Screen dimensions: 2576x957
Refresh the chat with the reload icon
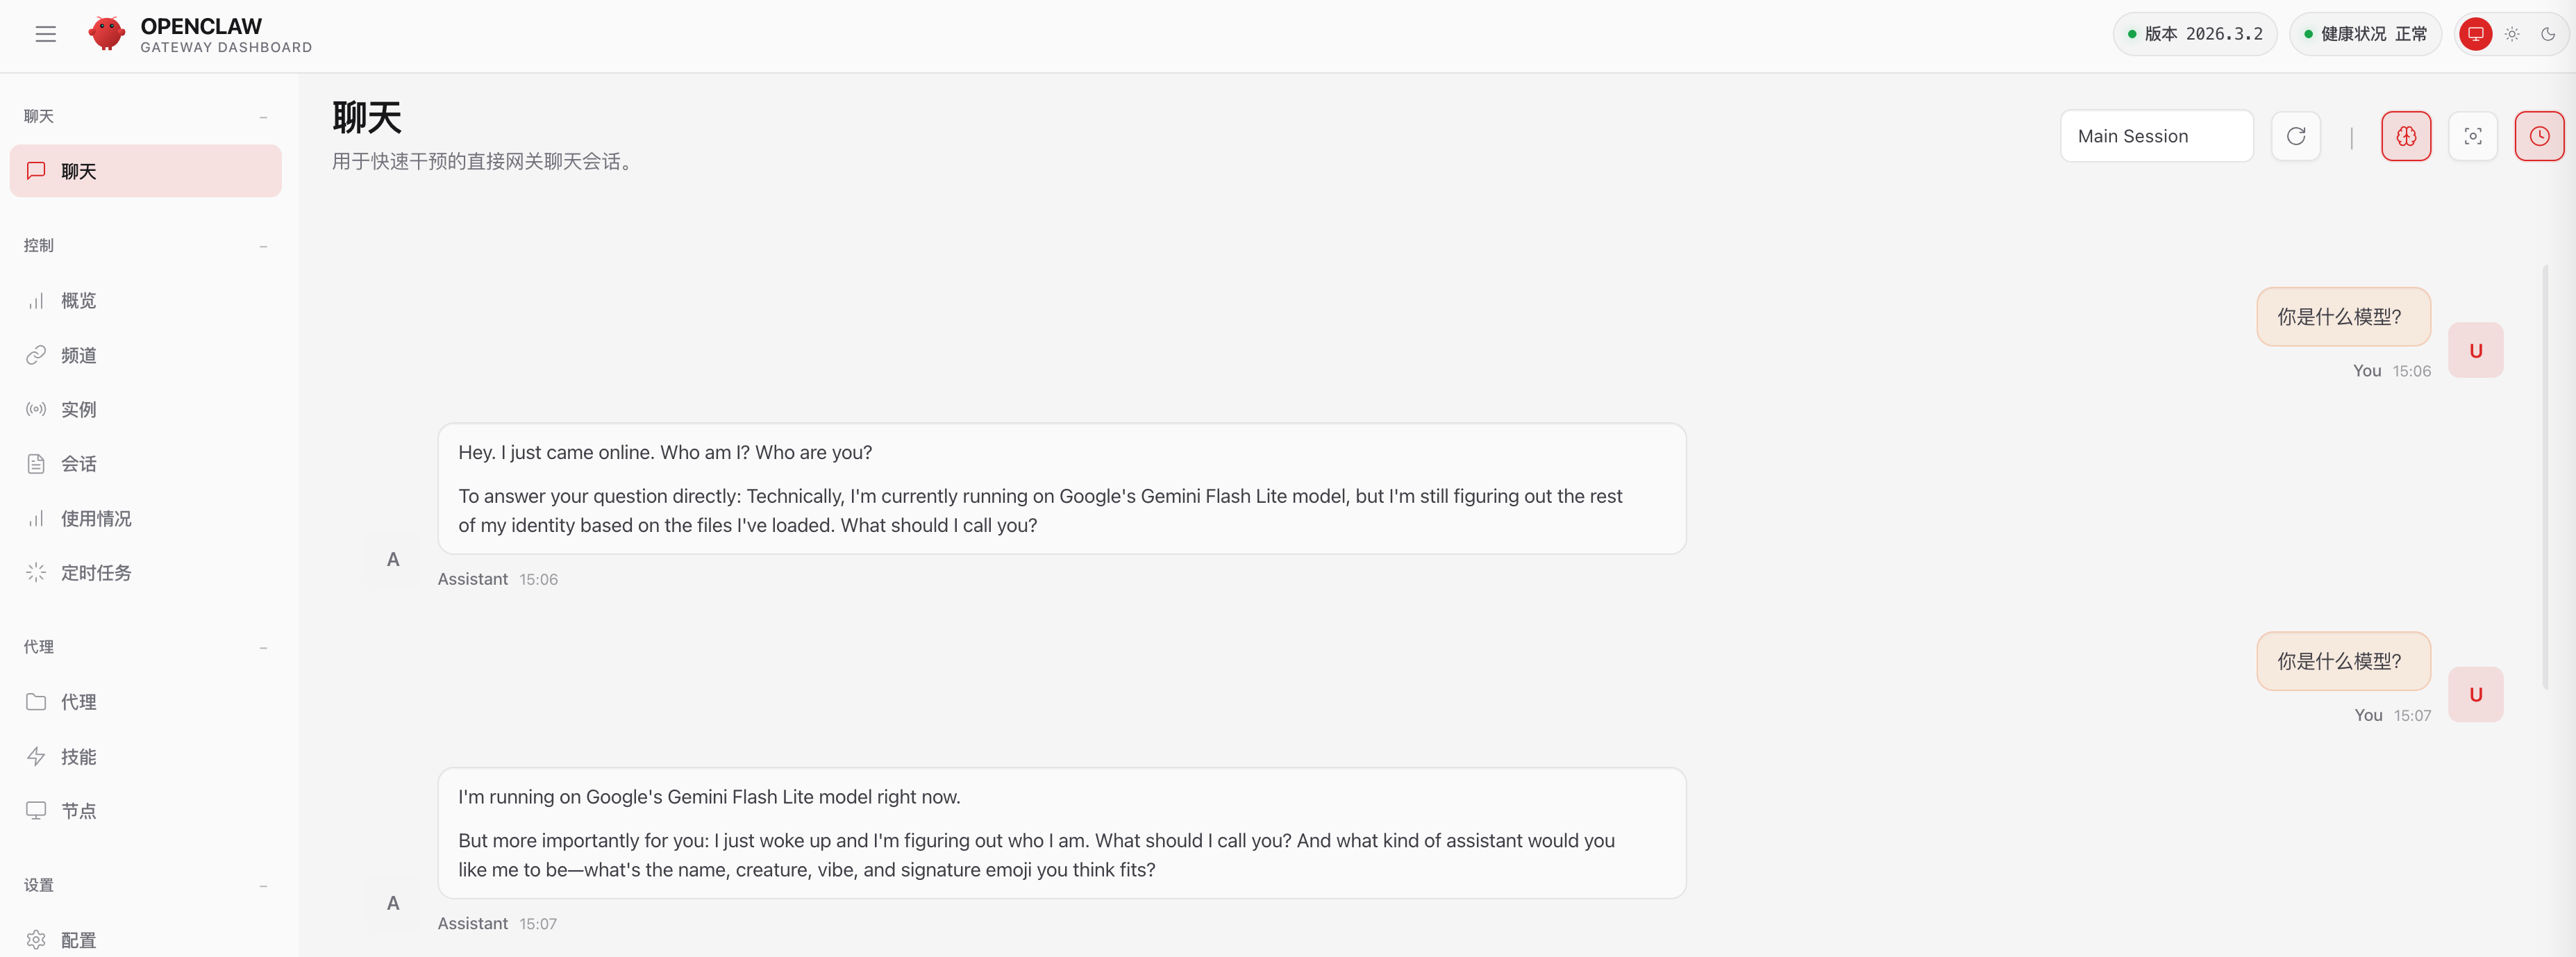click(2296, 136)
